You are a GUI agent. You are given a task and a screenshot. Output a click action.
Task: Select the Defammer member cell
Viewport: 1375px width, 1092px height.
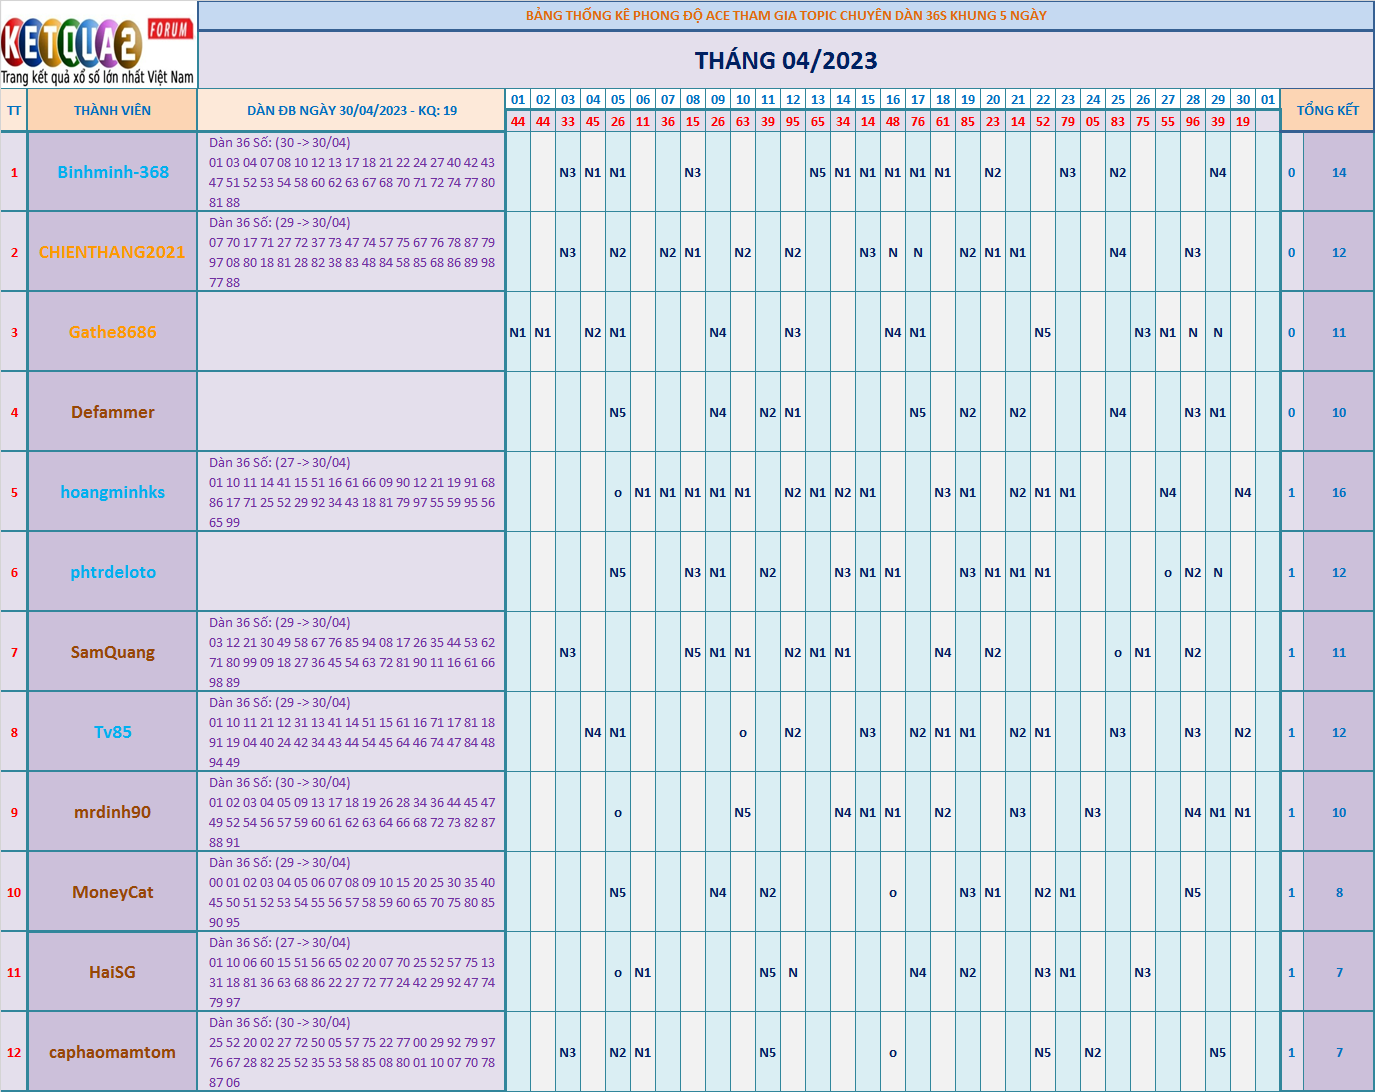click(113, 412)
